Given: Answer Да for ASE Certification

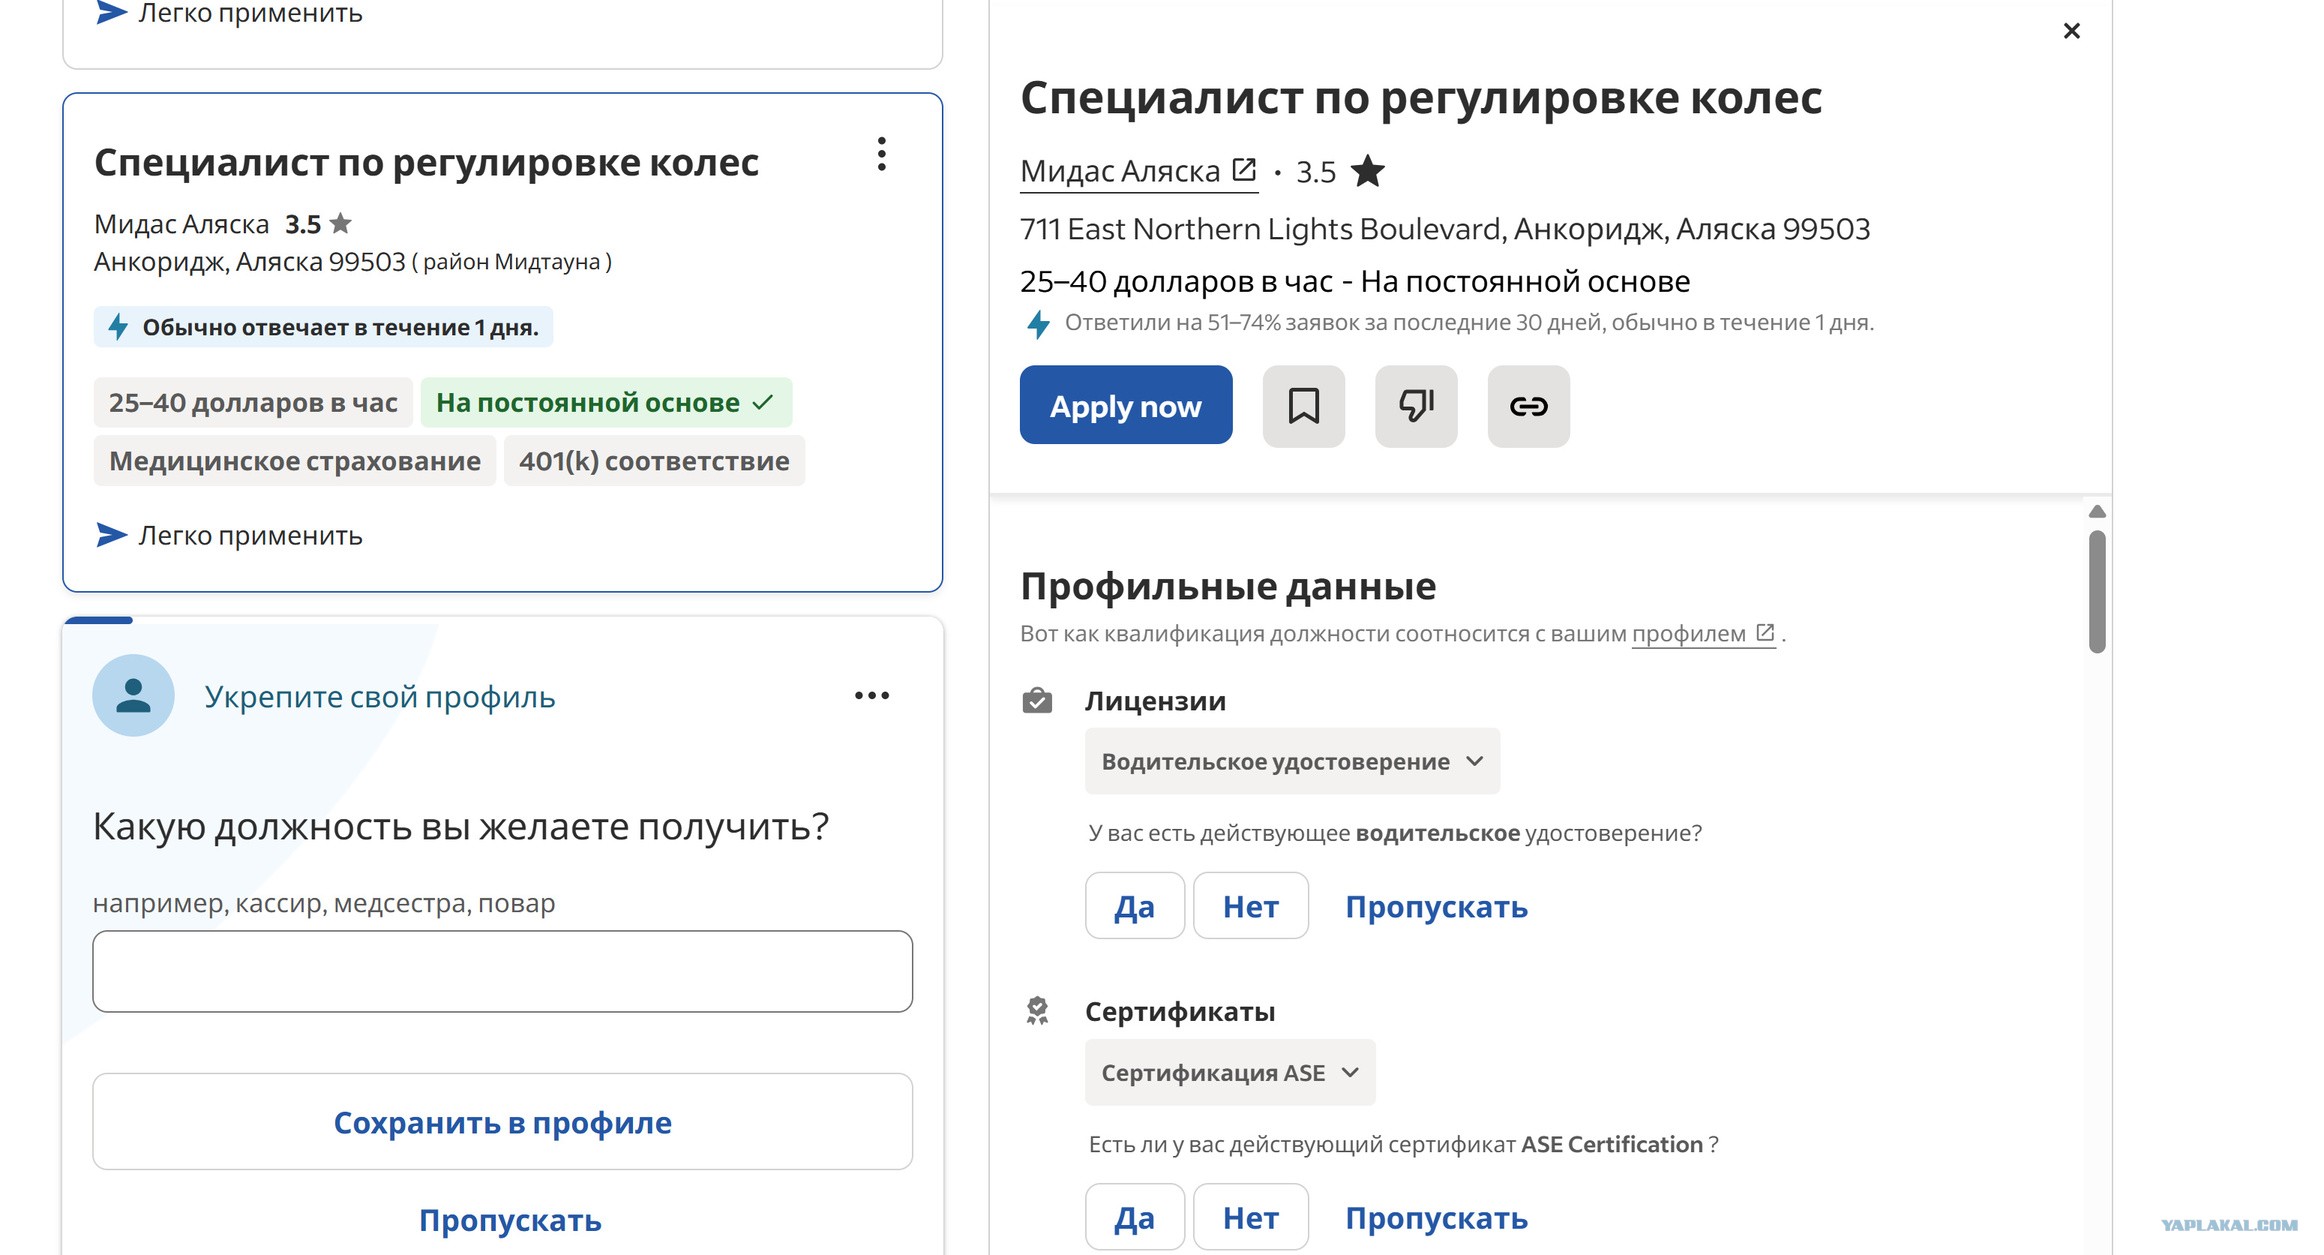Looking at the screenshot, I should tap(1135, 1217).
